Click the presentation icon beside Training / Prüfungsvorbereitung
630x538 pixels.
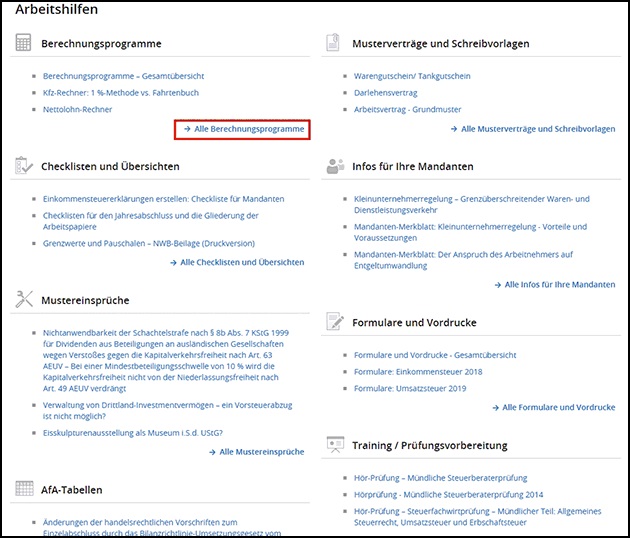click(x=335, y=445)
